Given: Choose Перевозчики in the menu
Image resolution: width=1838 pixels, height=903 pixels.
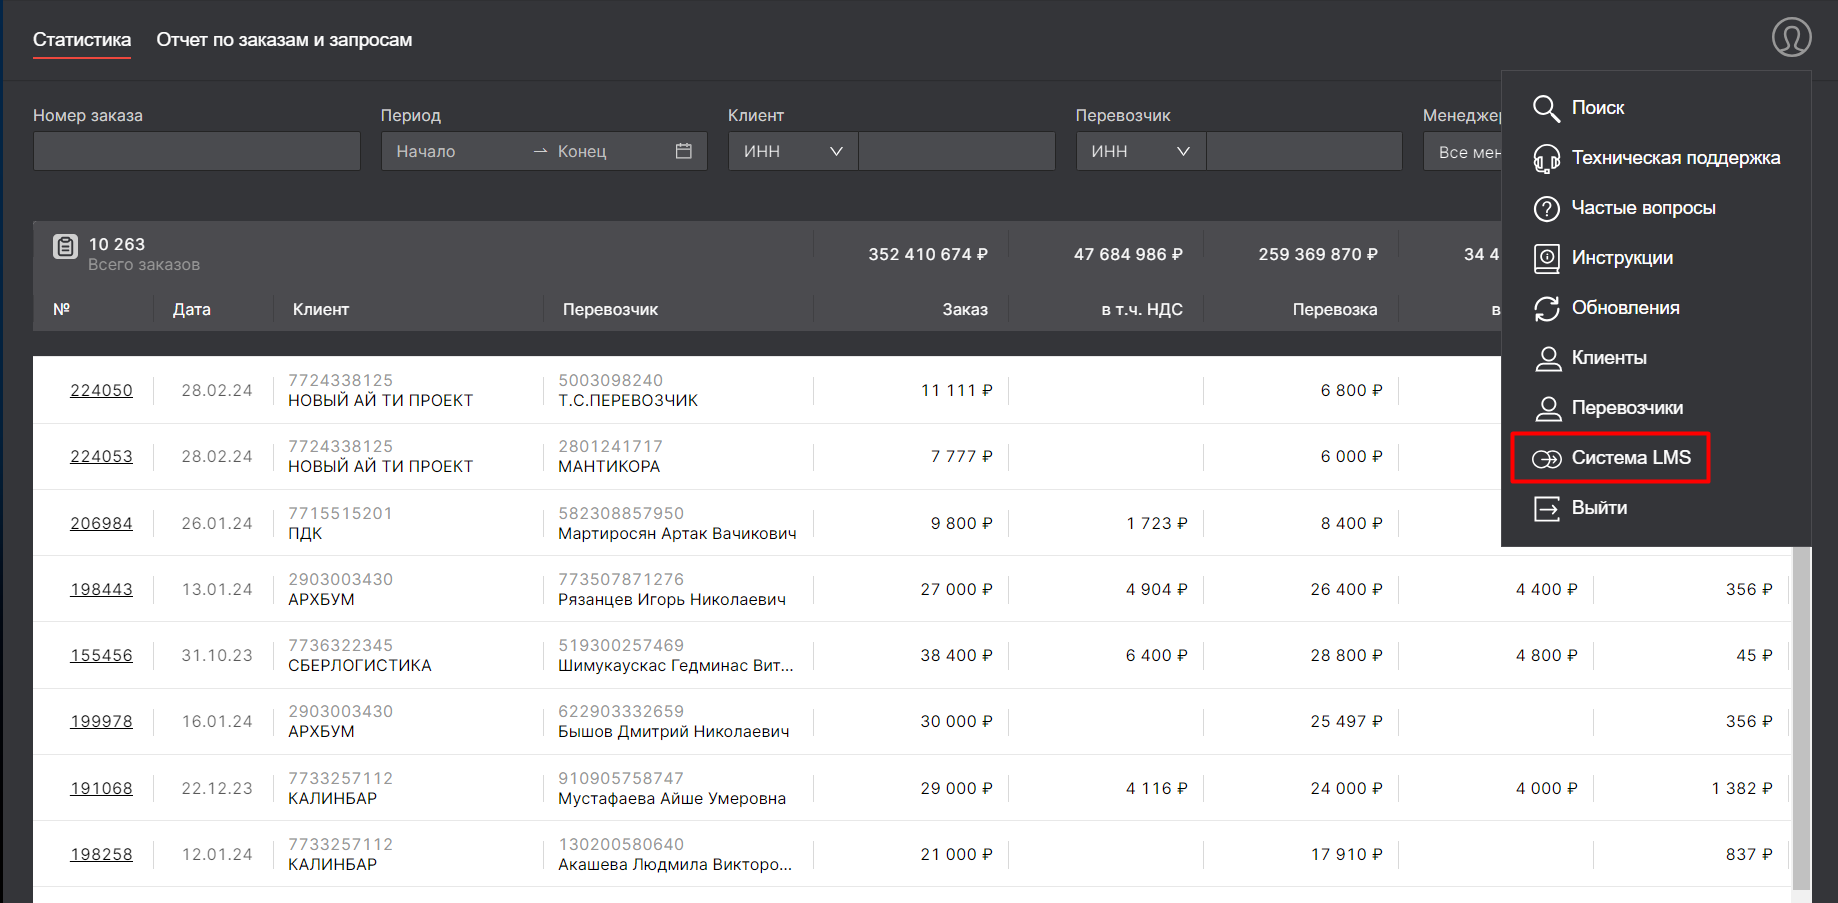Looking at the screenshot, I should [1627, 408].
